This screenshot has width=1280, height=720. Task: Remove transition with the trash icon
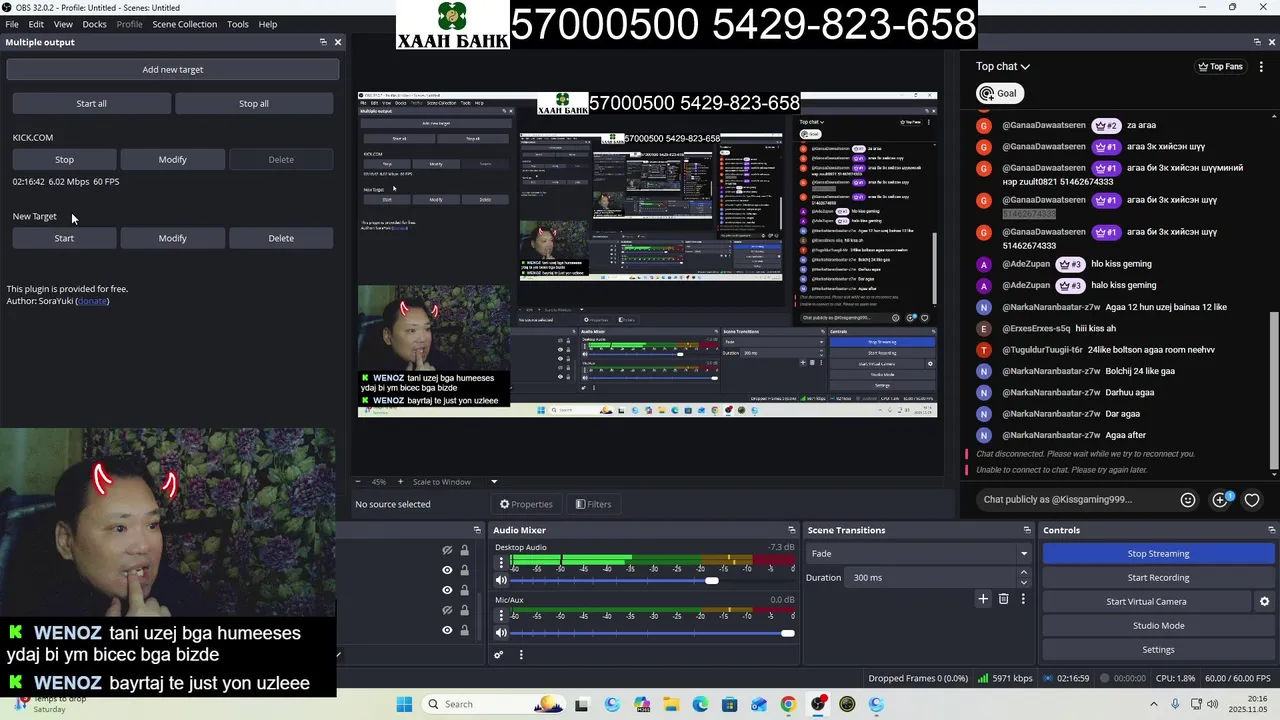tap(1003, 599)
